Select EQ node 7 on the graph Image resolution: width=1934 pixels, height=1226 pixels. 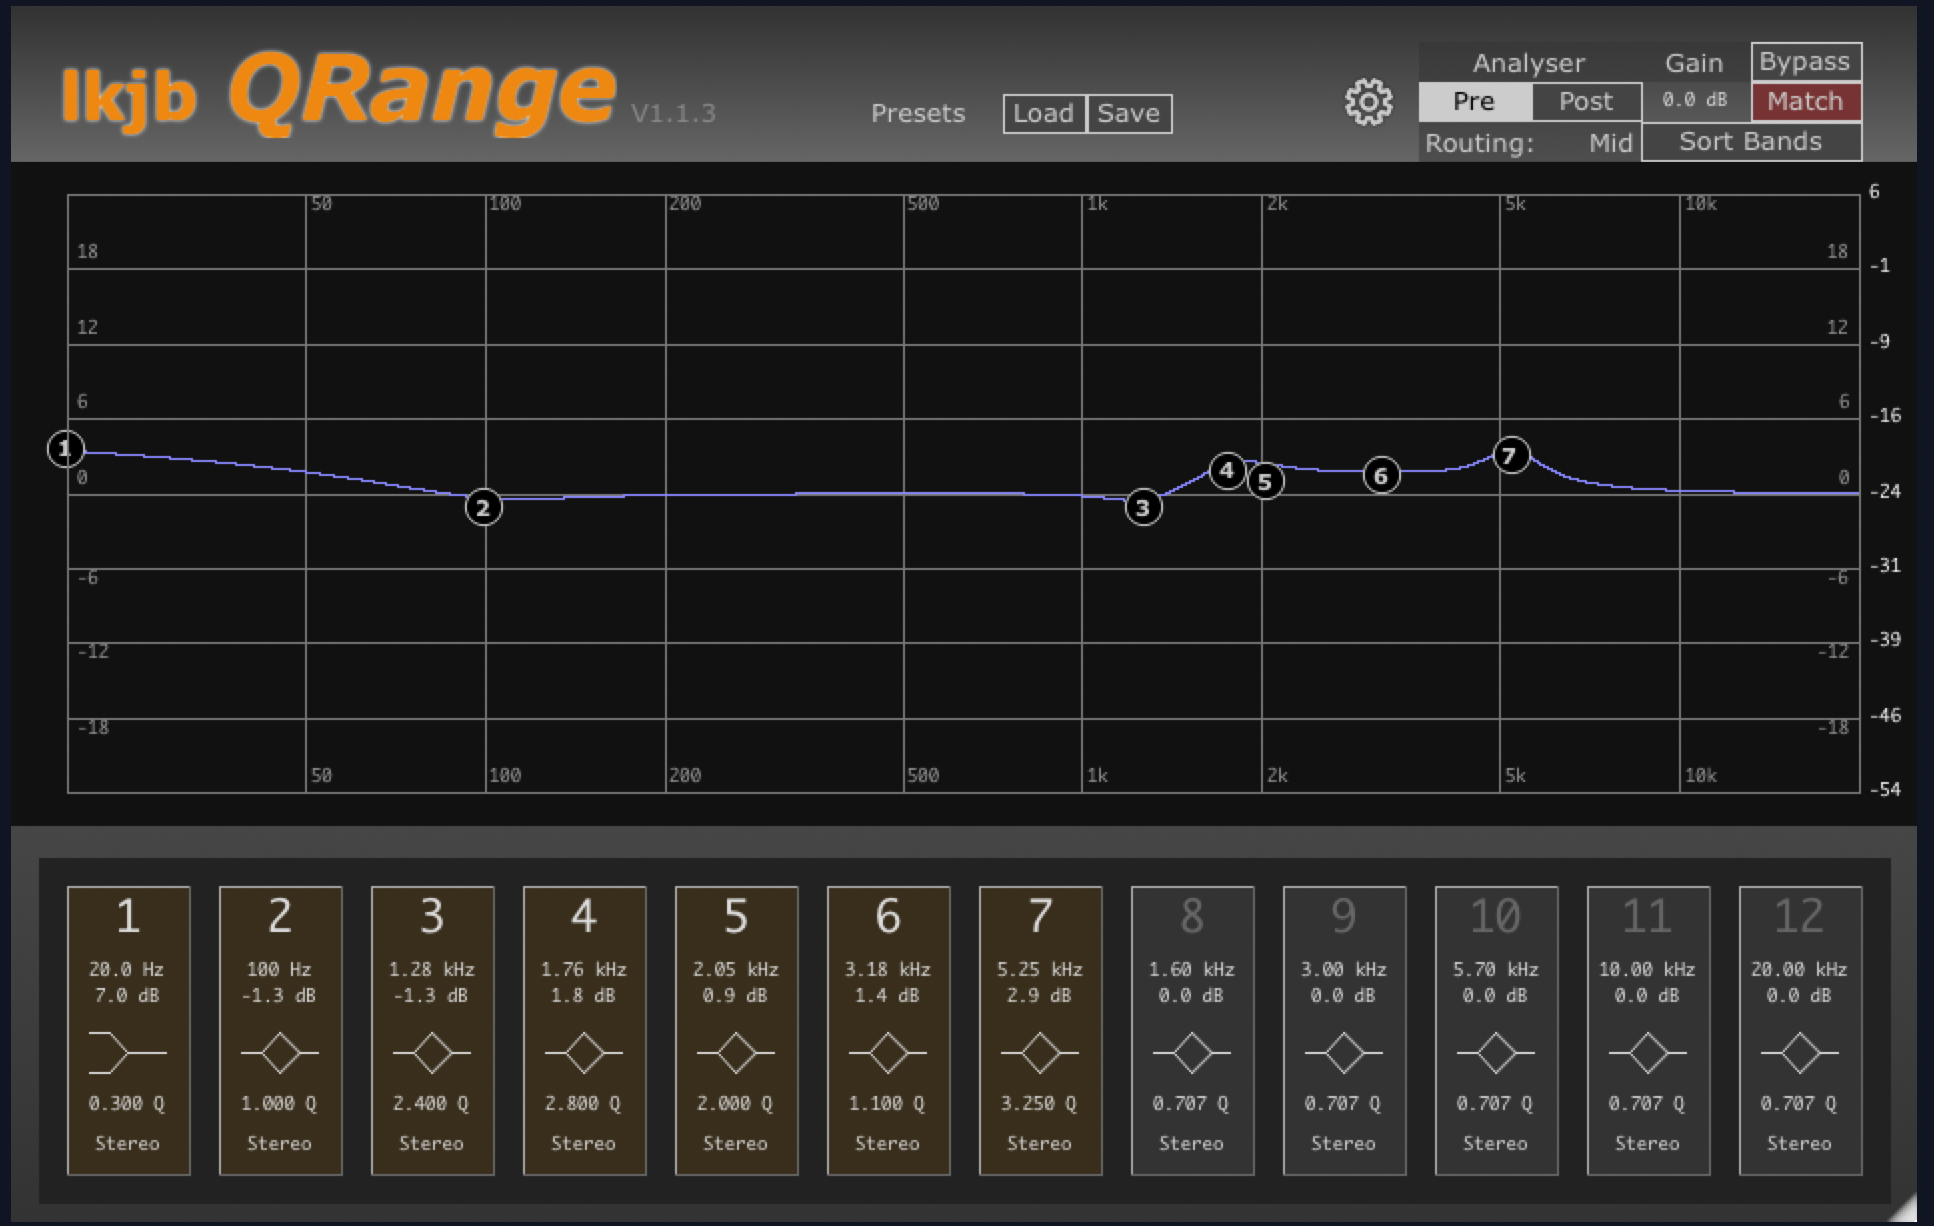1511,456
